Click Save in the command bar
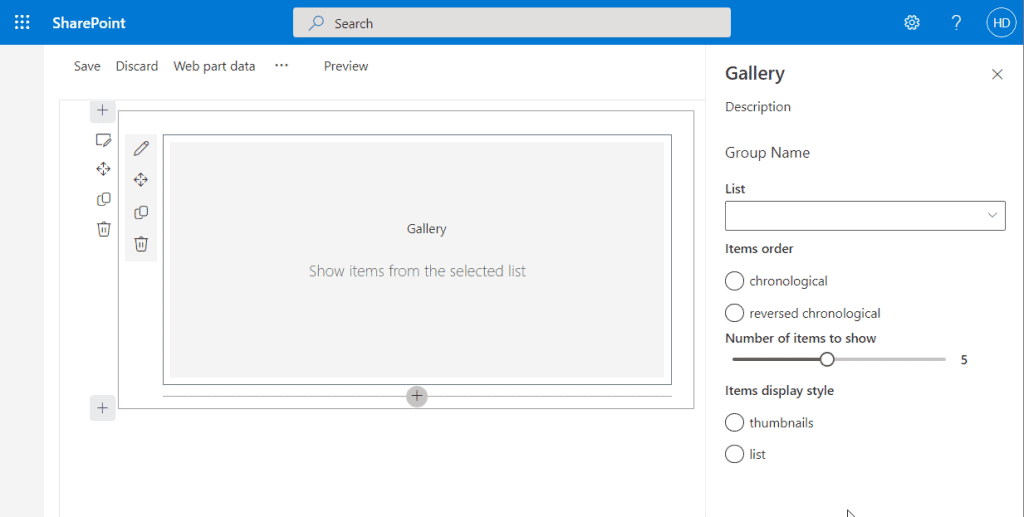Screen dimensions: 1024x517 (x=87, y=66)
